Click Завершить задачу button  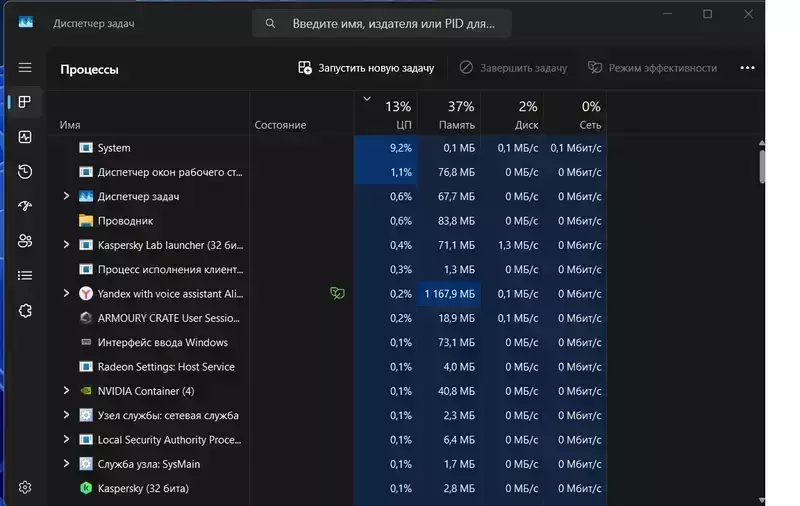click(513, 68)
